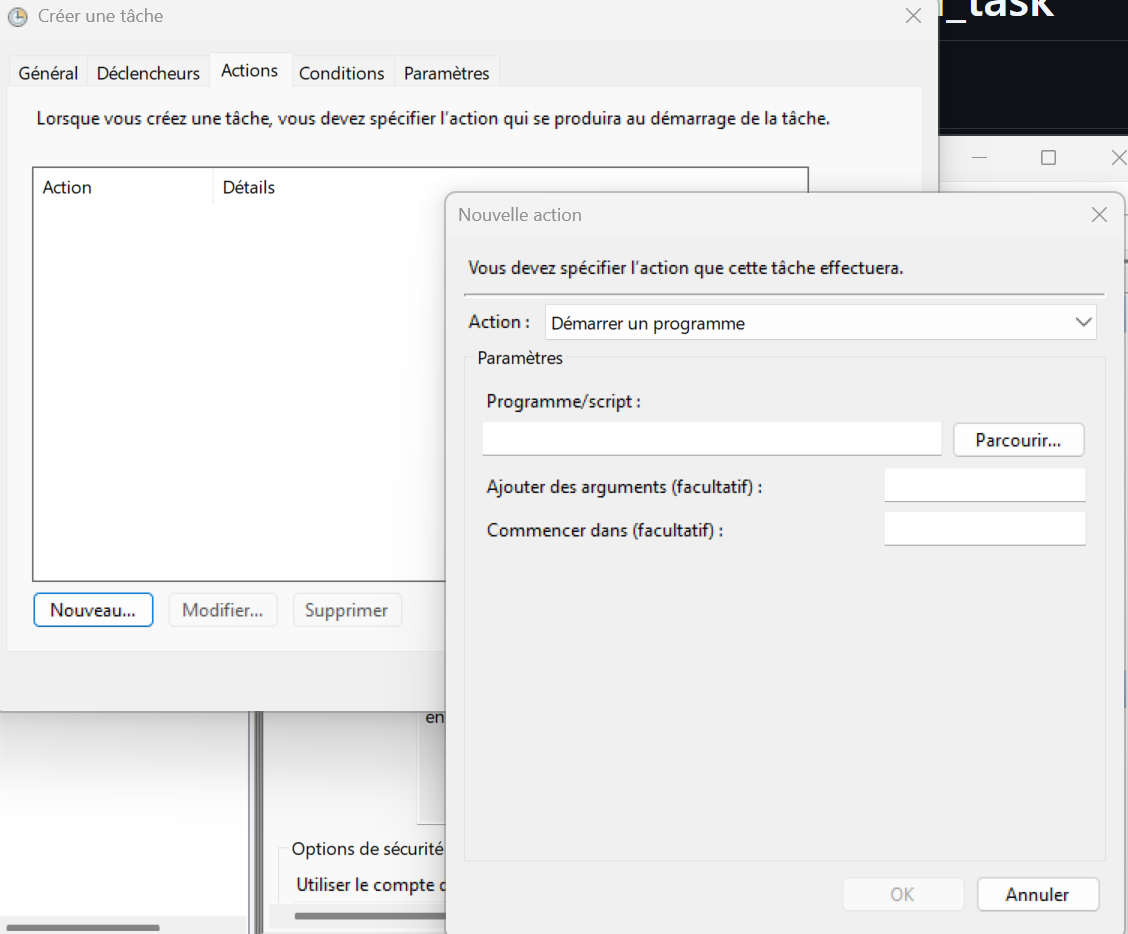Click the greyed OK button in Nouvelle action
The width and height of the screenshot is (1128, 934).
point(903,894)
